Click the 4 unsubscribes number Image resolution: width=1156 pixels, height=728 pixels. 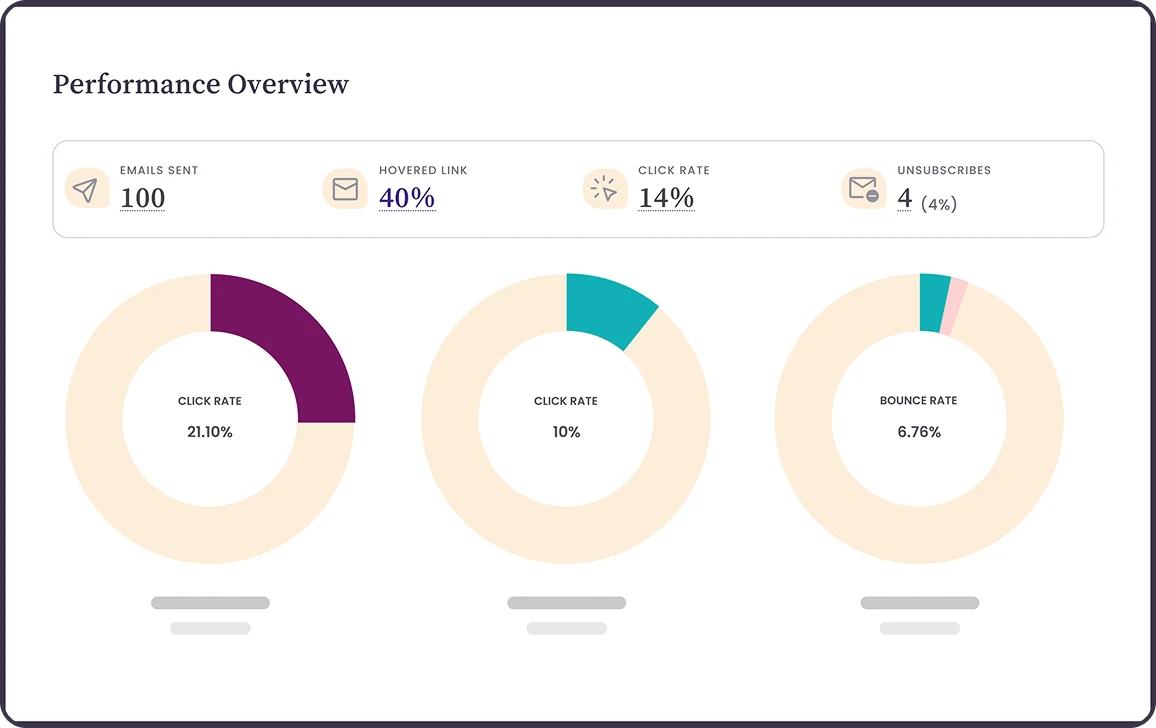(905, 198)
